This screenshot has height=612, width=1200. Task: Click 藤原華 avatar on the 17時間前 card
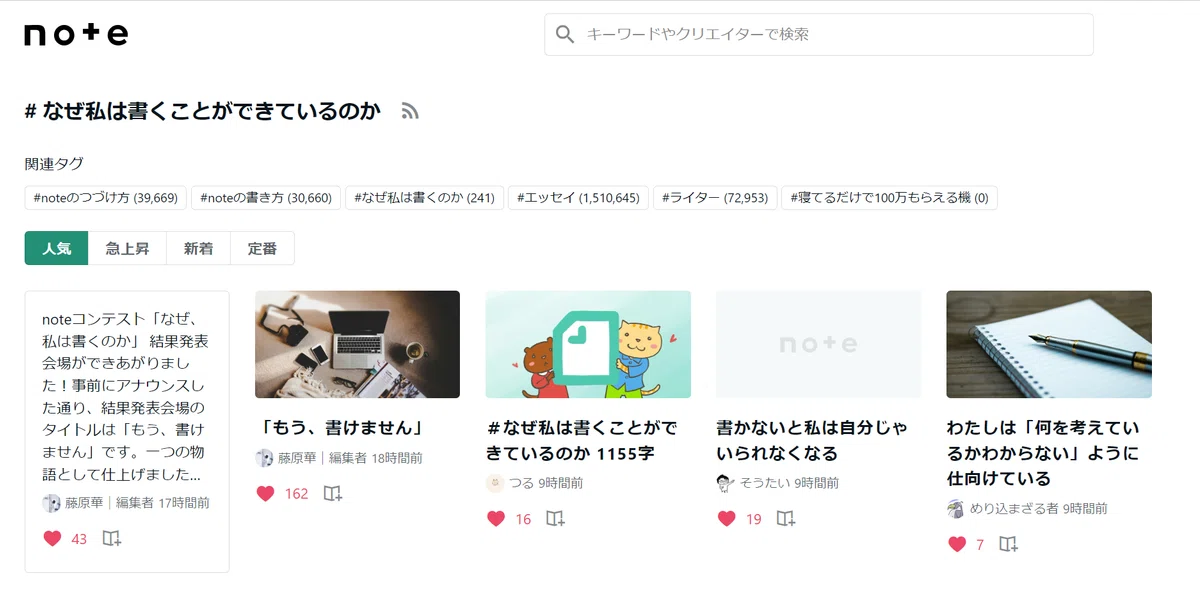click(x=51, y=503)
